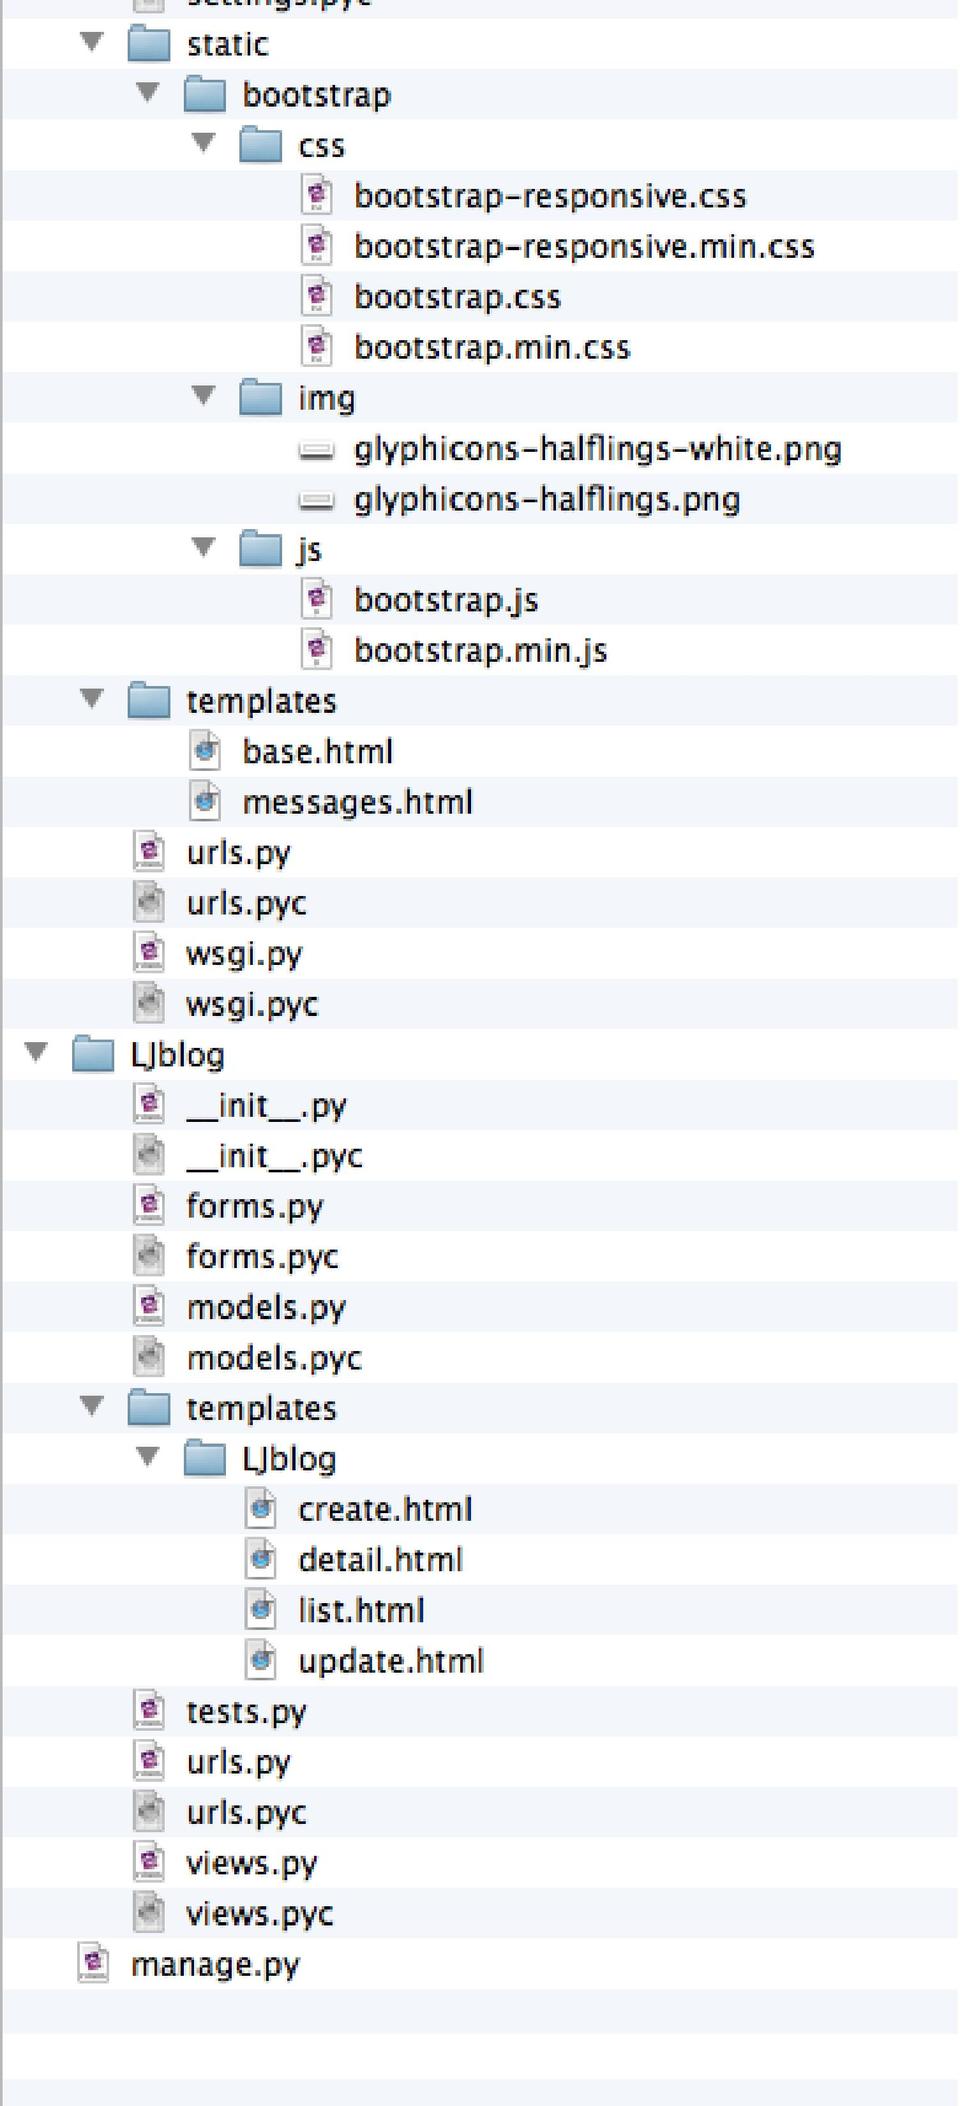Collapse the bootstrap folder triangle
The image size is (960, 2106).
pos(148,93)
